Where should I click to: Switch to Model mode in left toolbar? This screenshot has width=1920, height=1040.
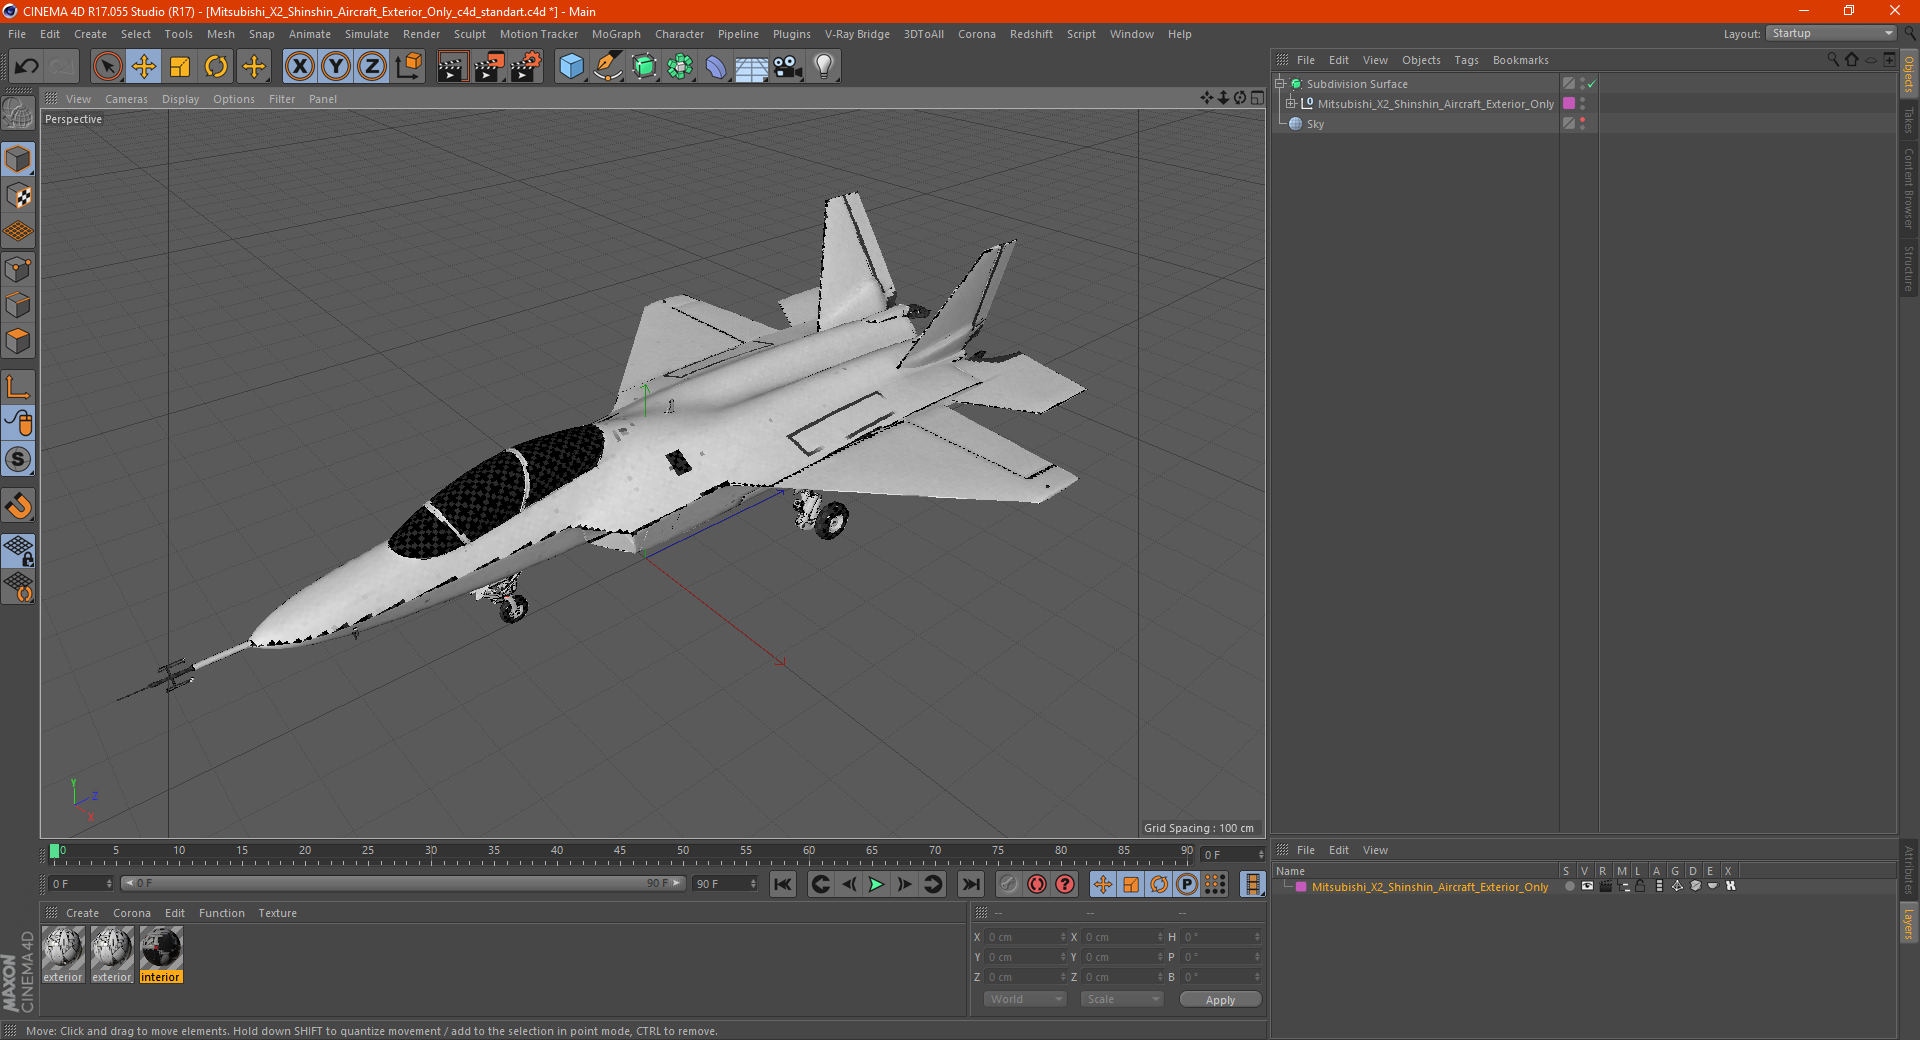[x=19, y=159]
